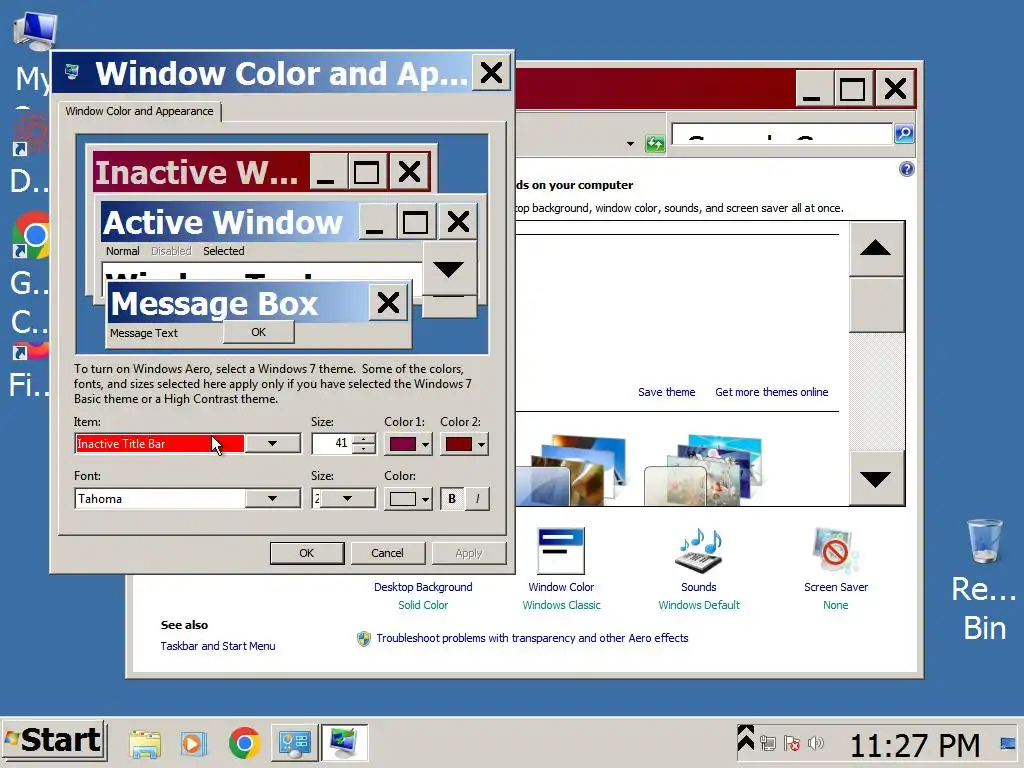1024x768 pixels.
Task: Open Get more themes online link
Action: (771, 392)
